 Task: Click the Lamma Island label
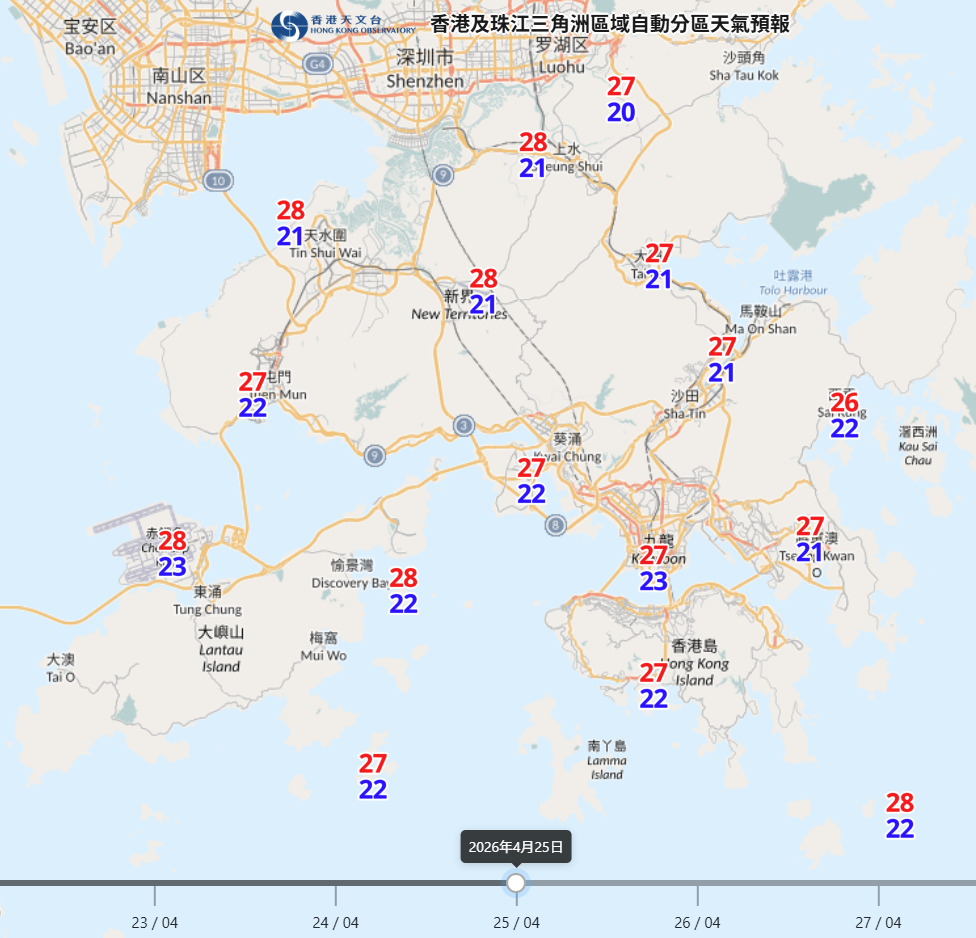(607, 760)
